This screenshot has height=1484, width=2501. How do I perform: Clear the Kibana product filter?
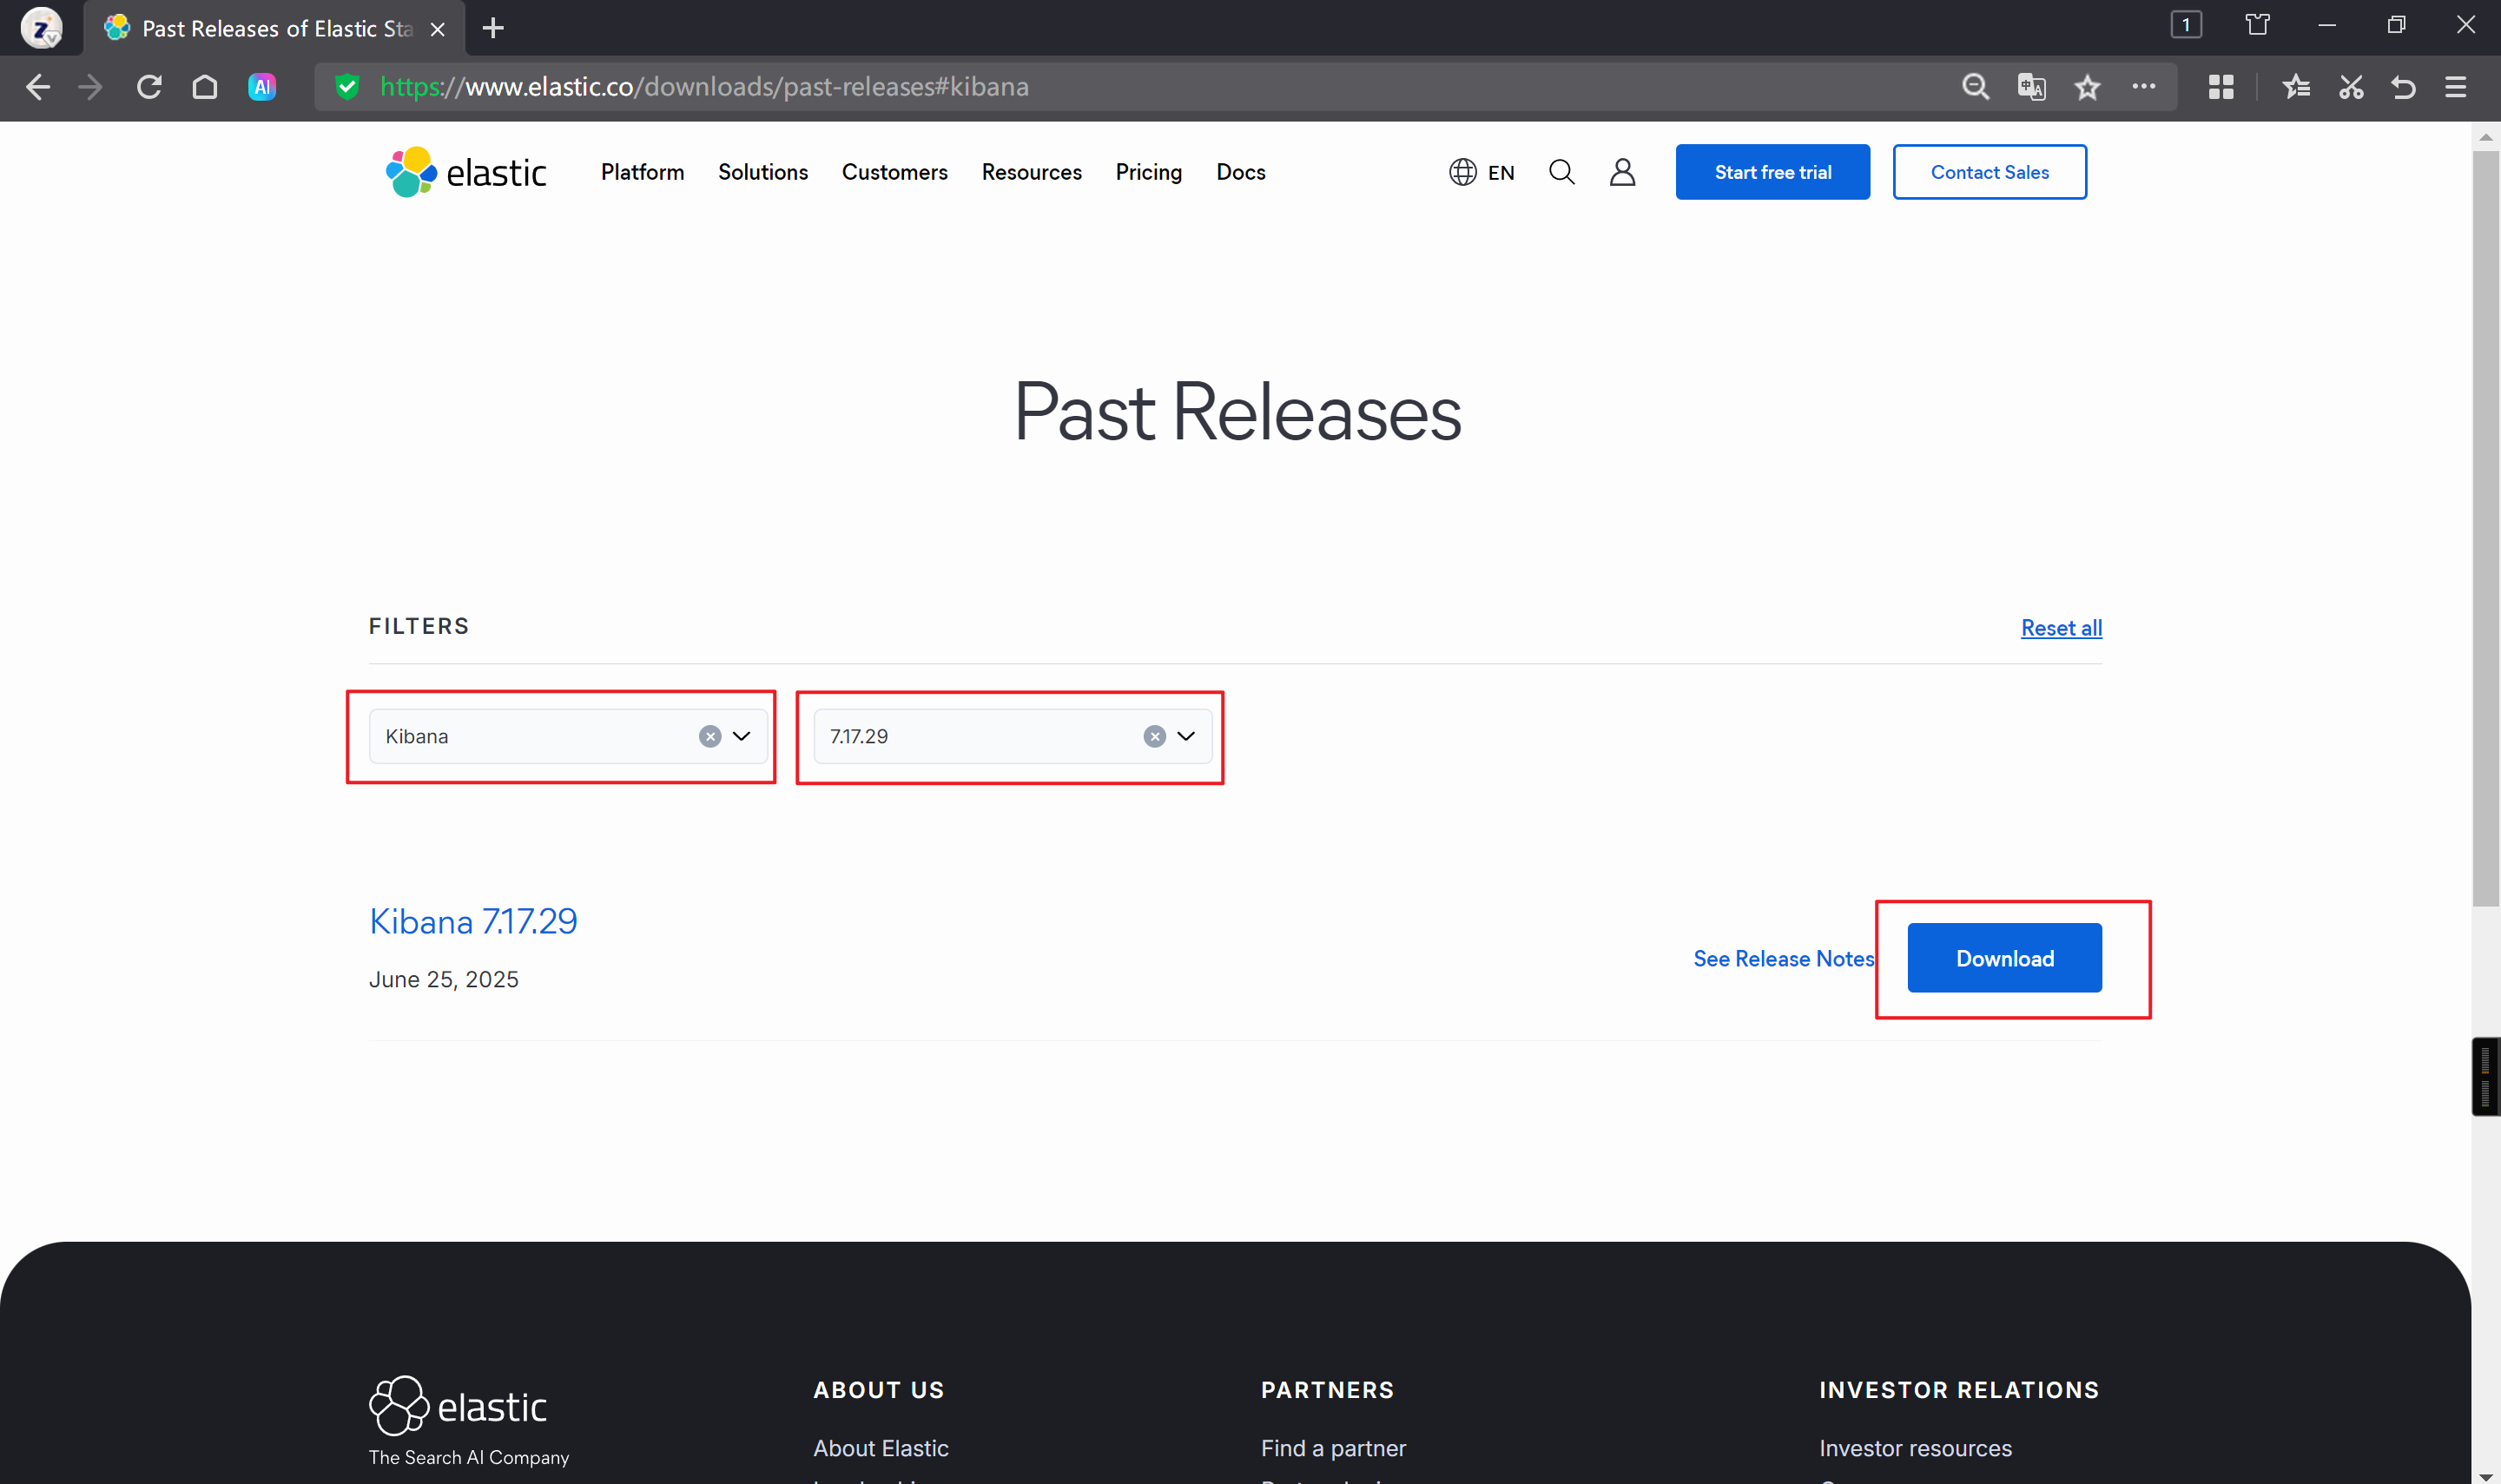click(710, 736)
